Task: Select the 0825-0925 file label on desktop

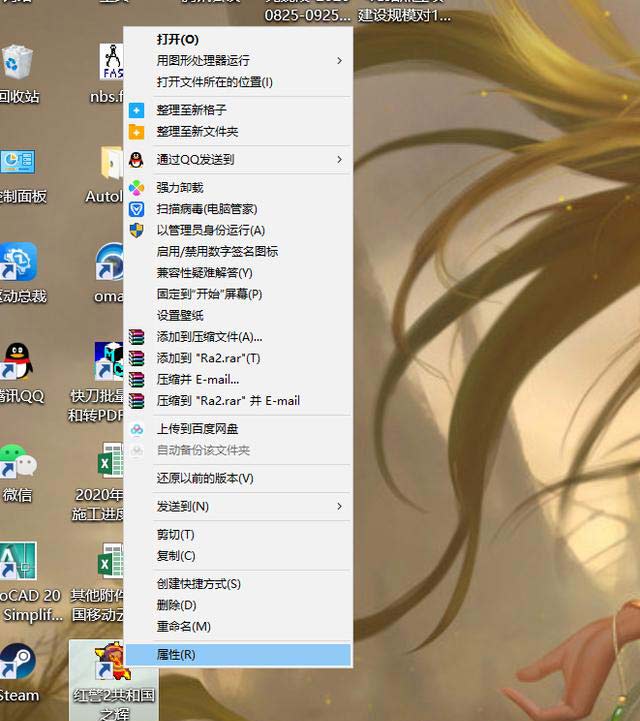Action: pos(307,15)
